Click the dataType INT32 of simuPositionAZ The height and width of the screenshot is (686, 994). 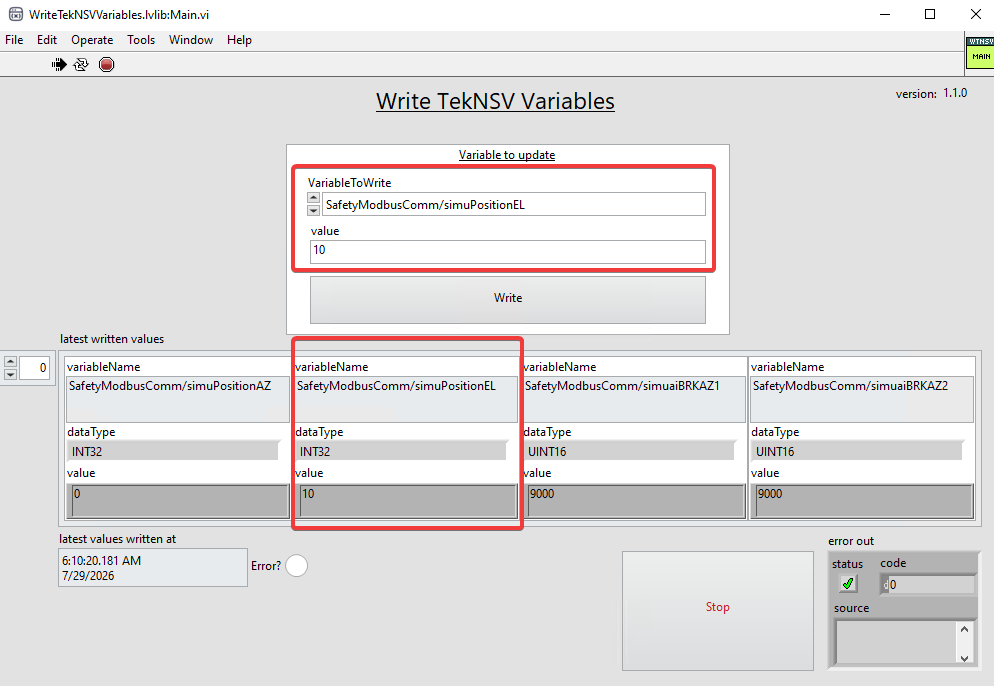173,451
